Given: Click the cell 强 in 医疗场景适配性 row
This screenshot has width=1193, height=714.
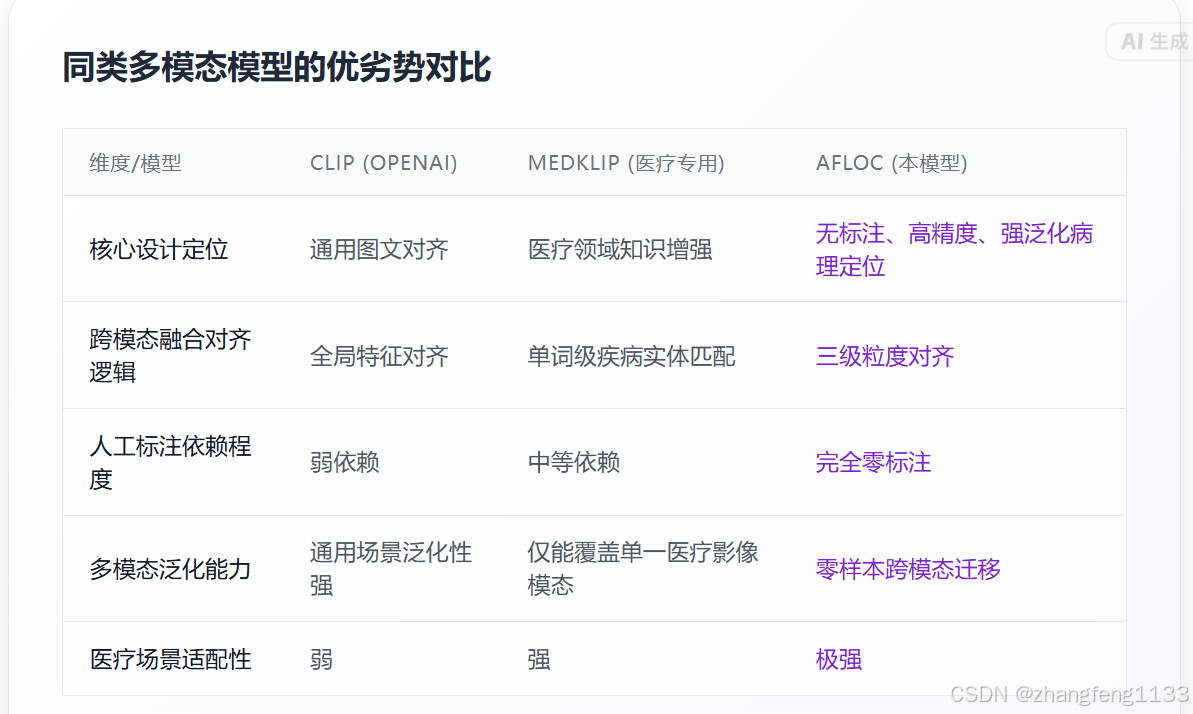Looking at the screenshot, I should (539, 659).
